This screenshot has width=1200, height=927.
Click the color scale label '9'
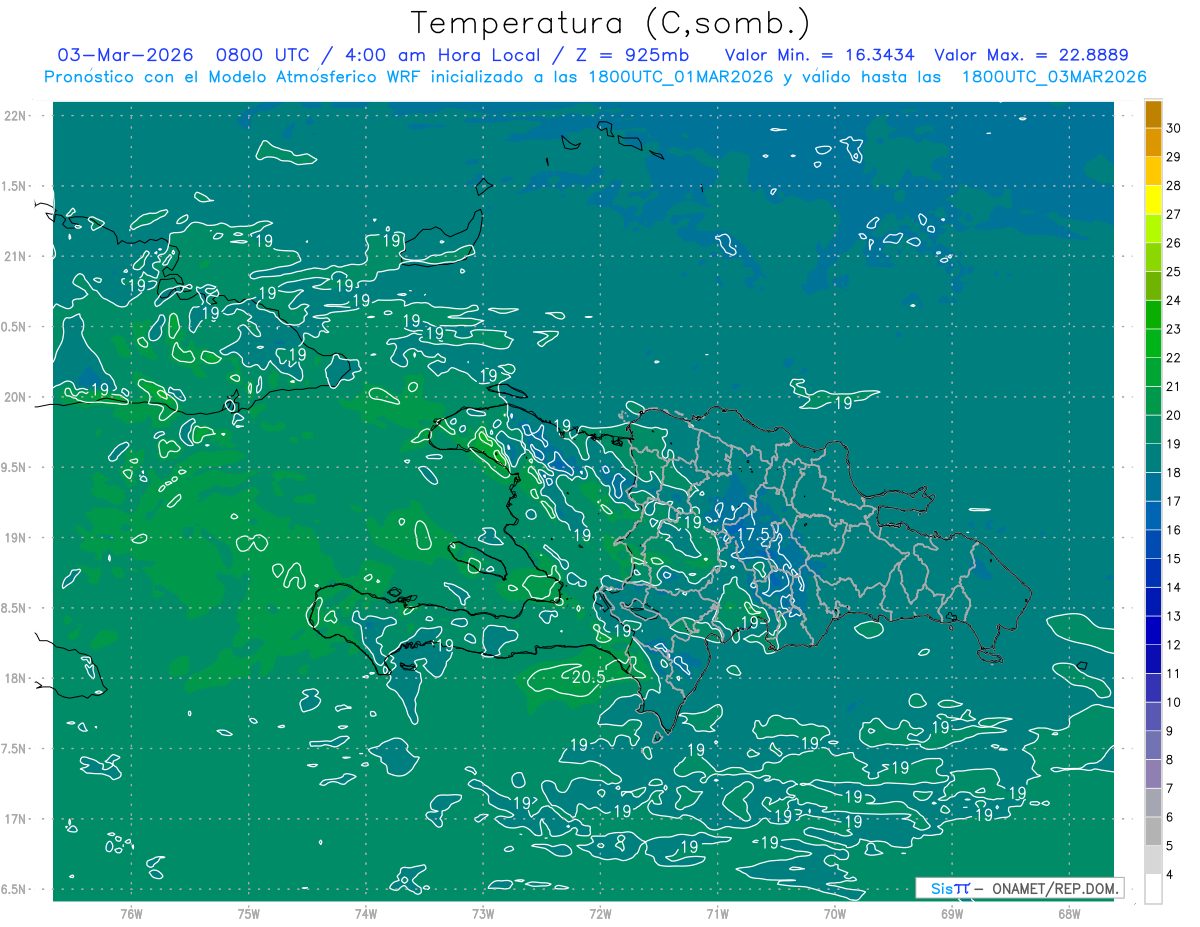1170,731
